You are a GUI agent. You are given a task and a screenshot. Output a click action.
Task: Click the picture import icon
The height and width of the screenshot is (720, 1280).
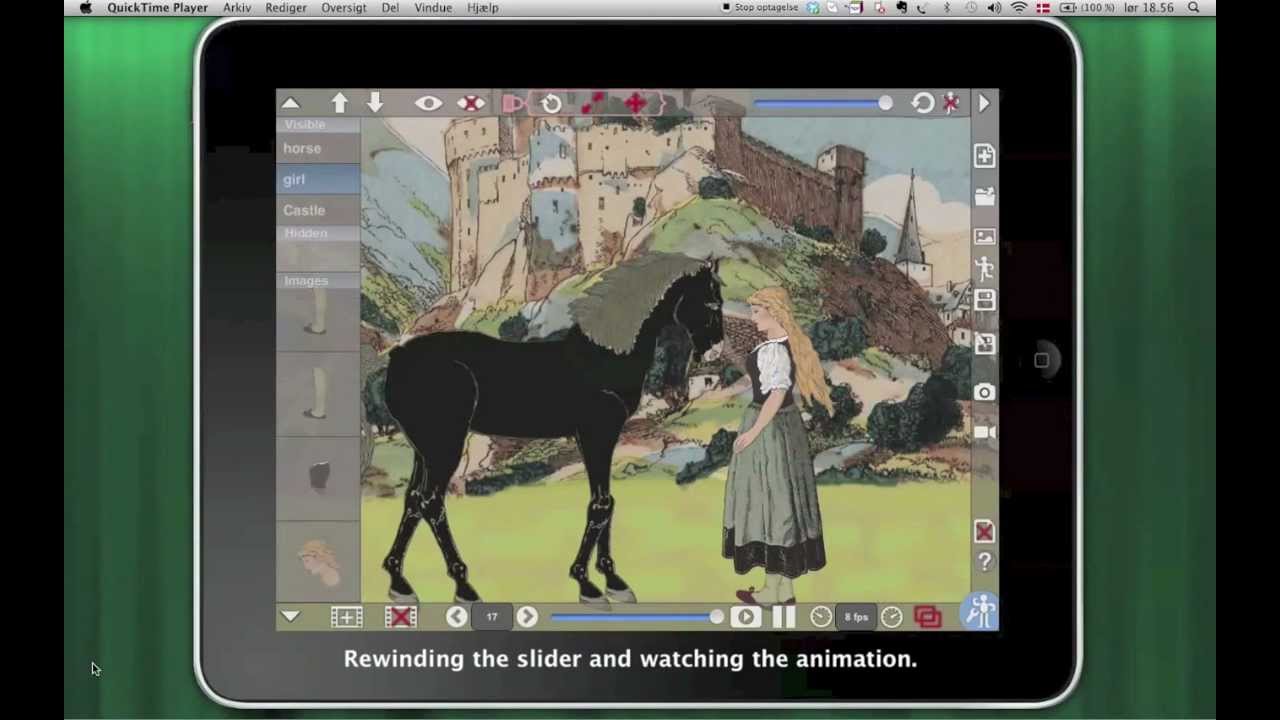pos(984,237)
